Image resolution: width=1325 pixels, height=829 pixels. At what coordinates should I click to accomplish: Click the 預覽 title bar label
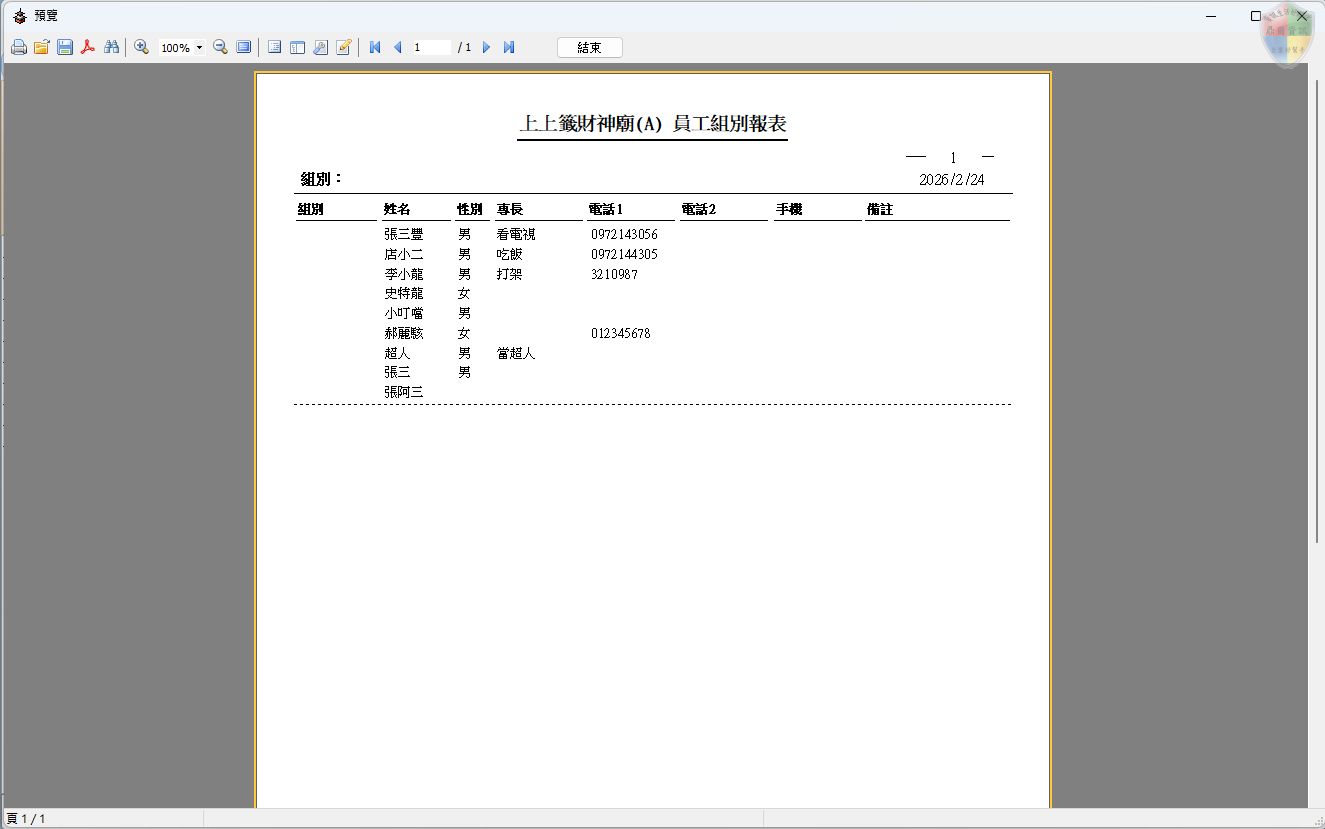pyautogui.click(x=44, y=15)
